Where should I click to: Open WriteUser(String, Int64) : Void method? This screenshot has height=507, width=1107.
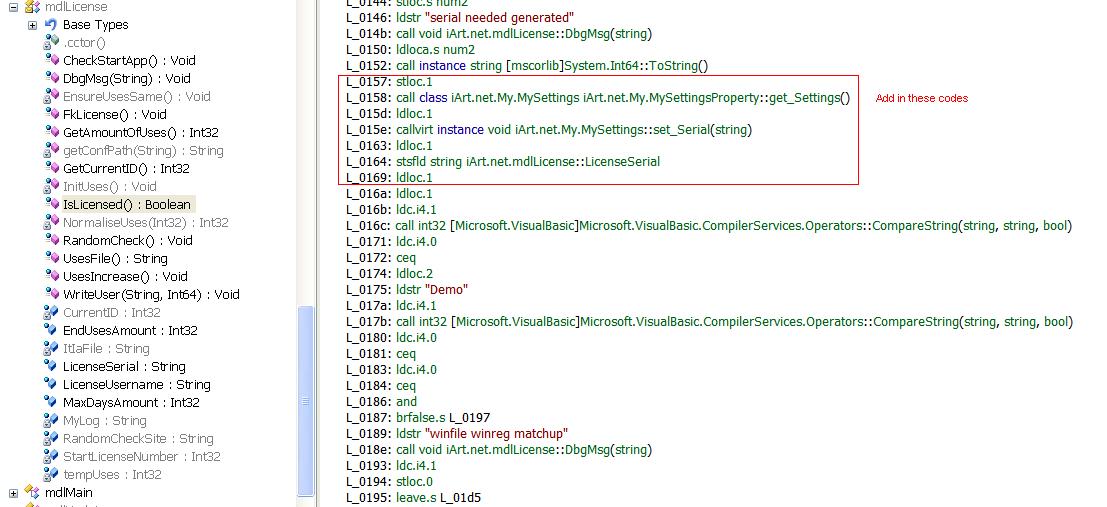(x=152, y=294)
